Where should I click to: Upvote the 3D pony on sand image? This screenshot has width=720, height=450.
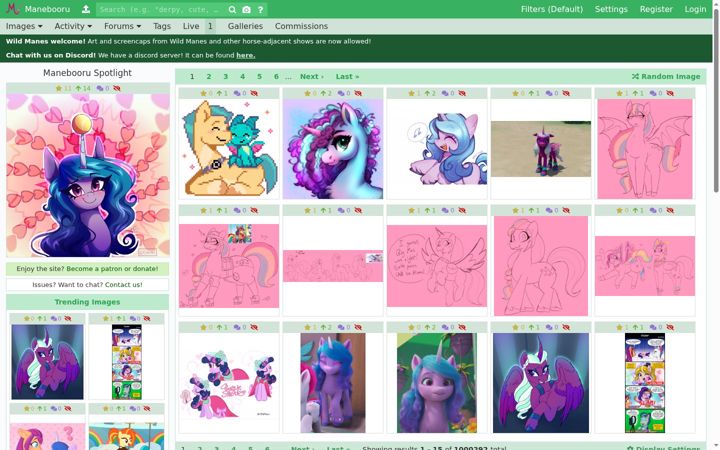coord(532,93)
